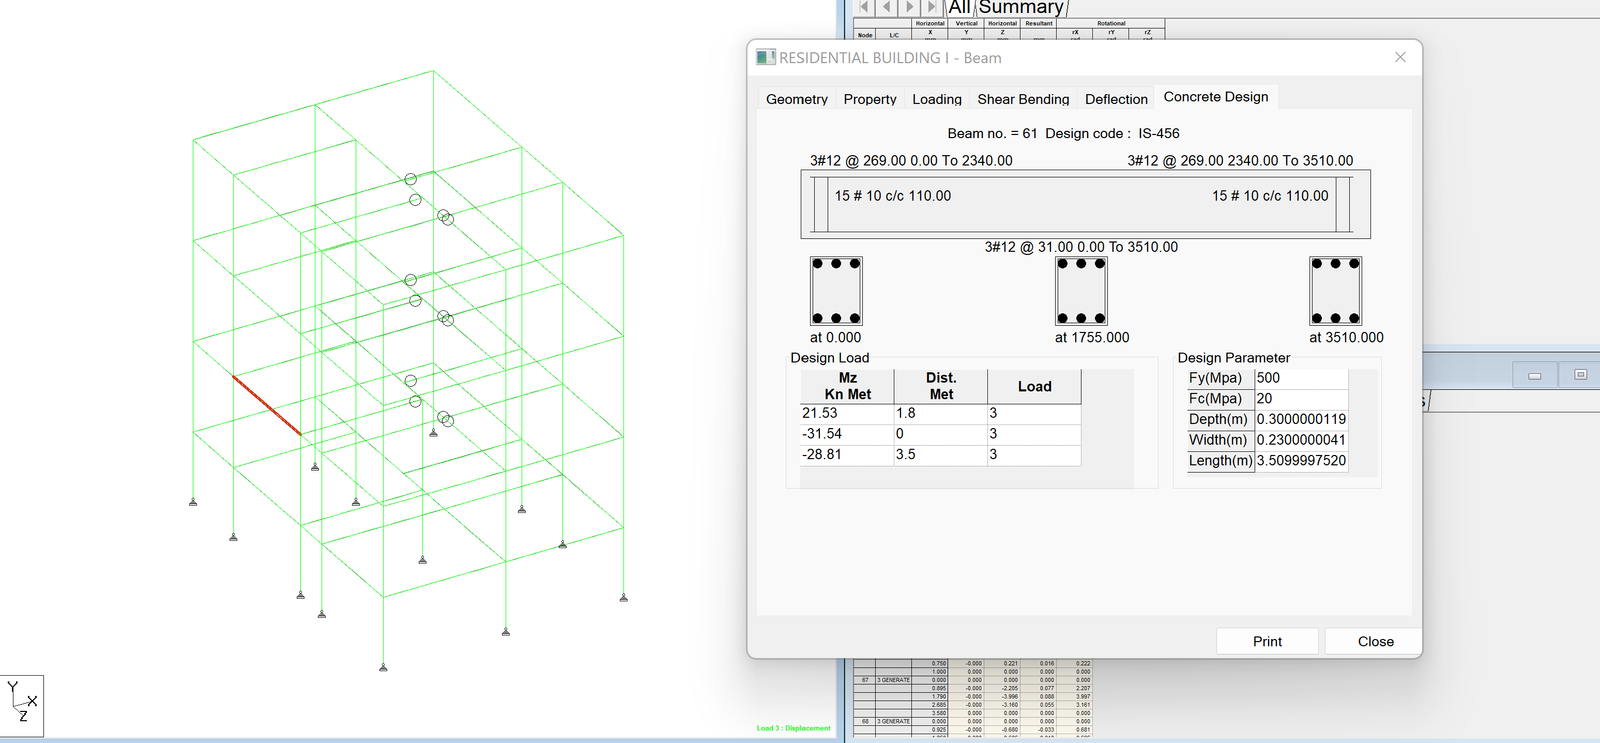
Task: Select the Mz value -28.81 cell
Action: [847, 454]
